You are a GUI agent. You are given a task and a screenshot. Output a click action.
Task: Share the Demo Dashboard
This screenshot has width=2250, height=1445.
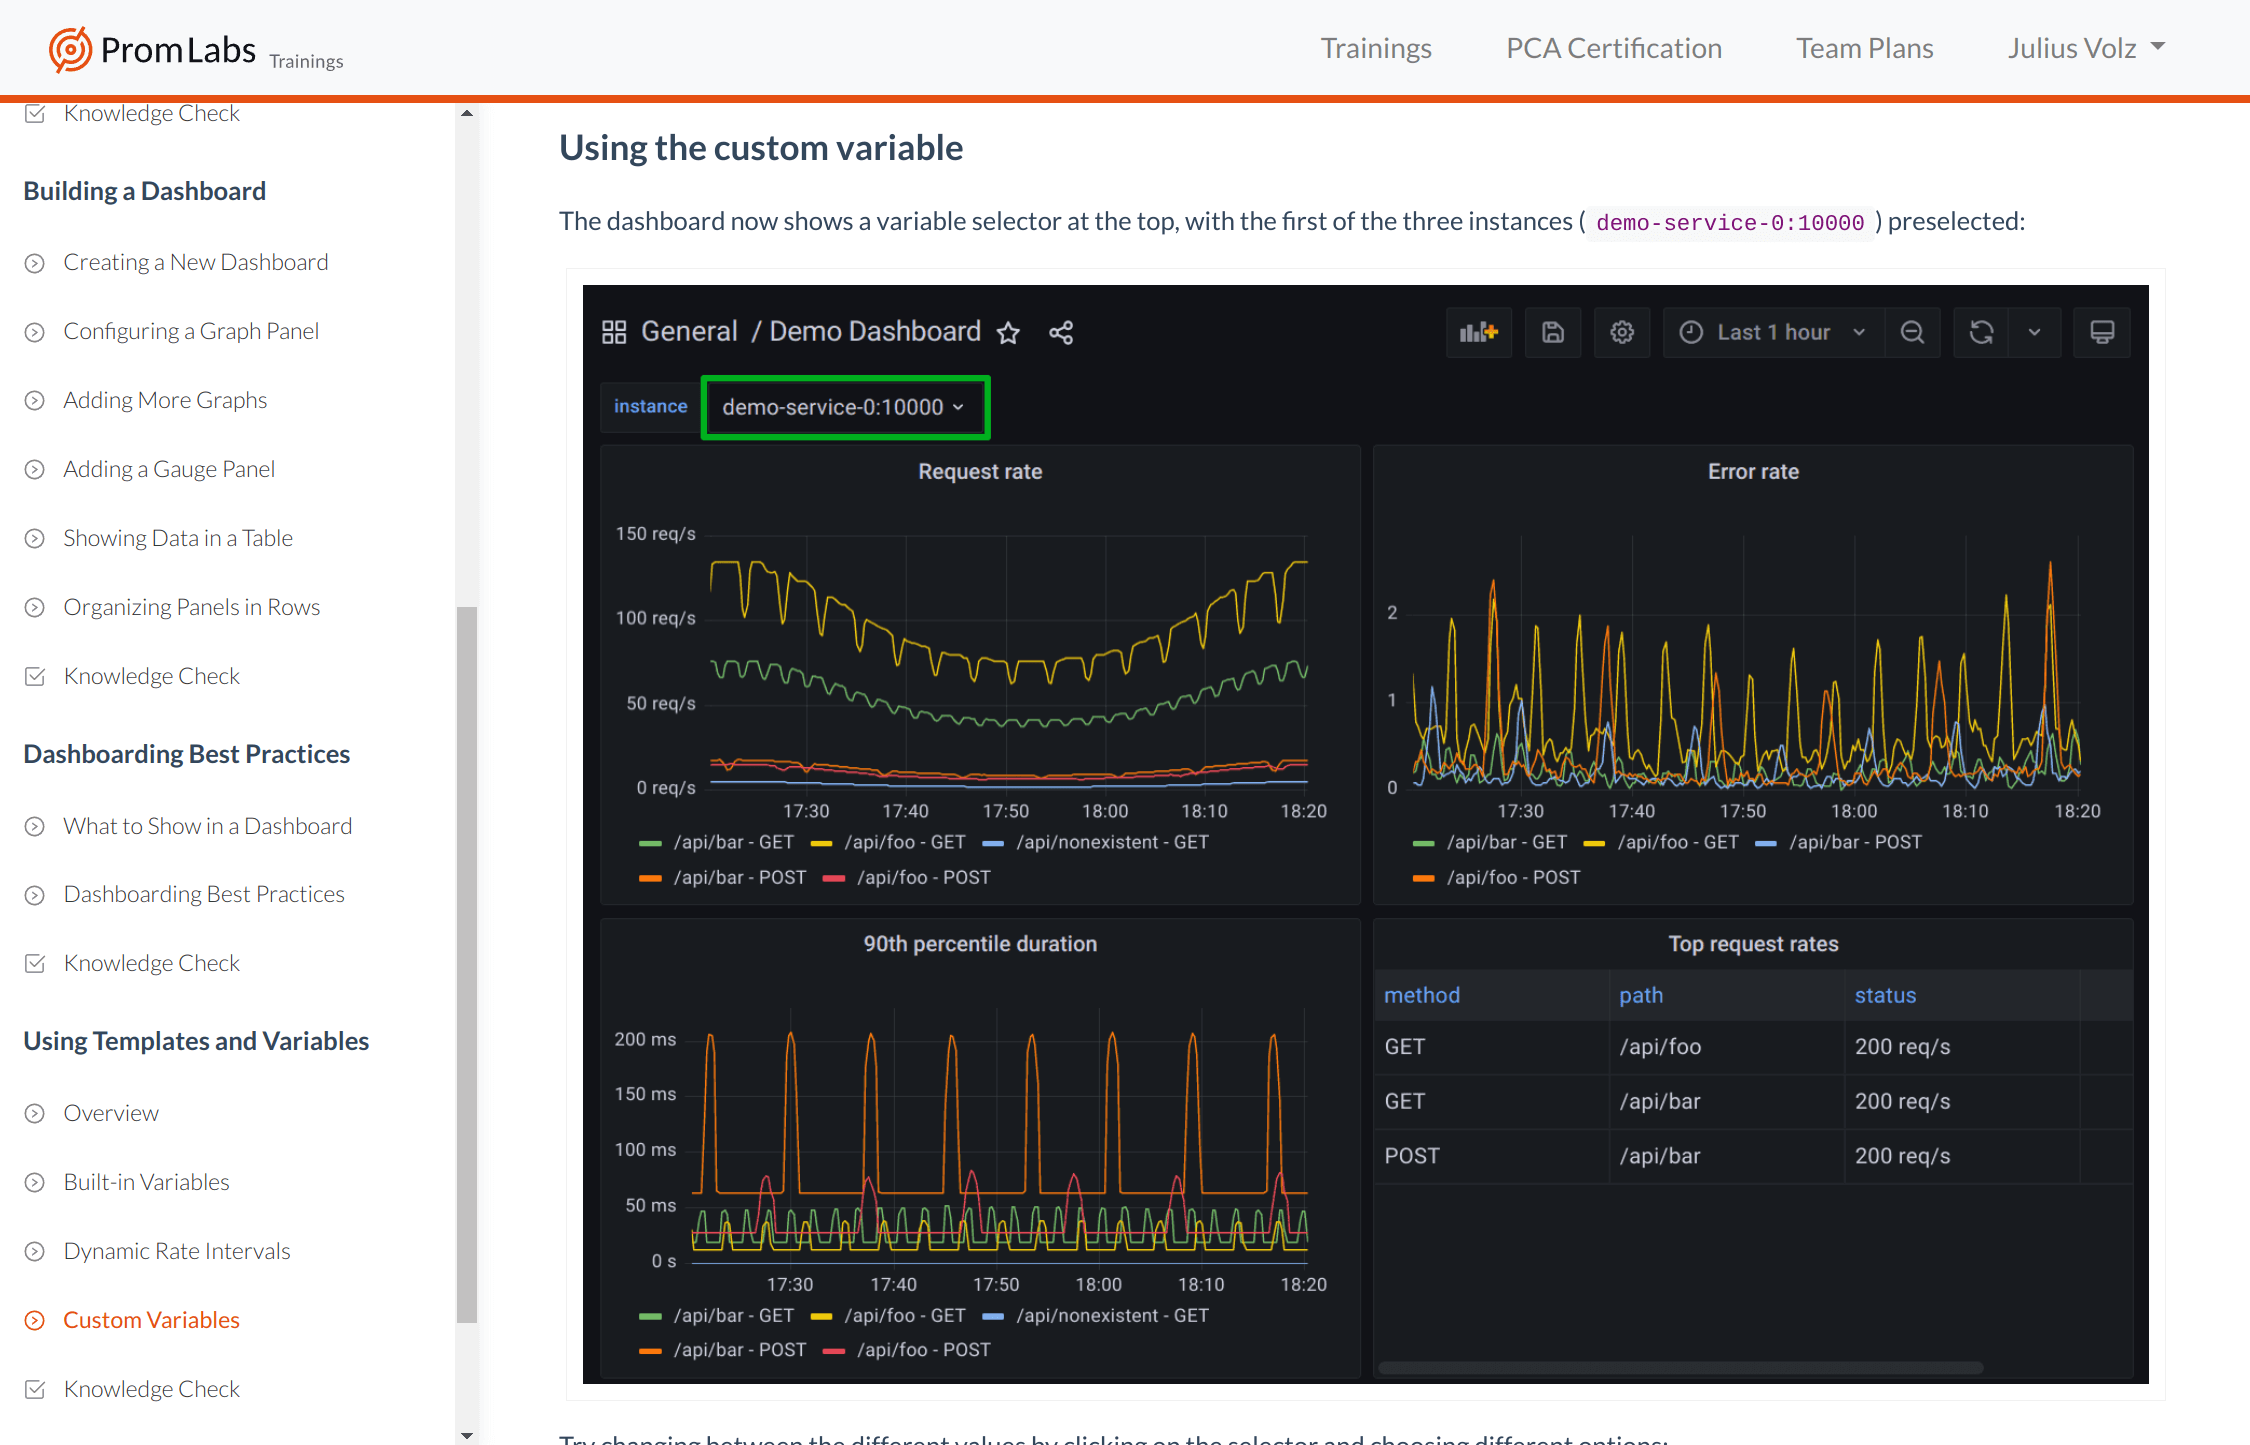click(x=1061, y=332)
